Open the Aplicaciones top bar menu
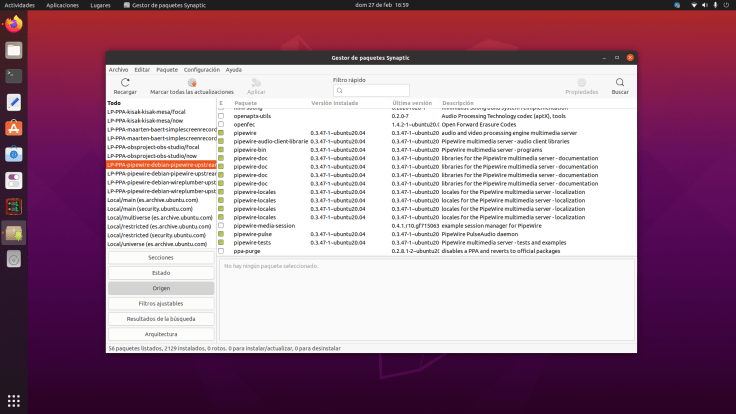 (x=63, y=5)
